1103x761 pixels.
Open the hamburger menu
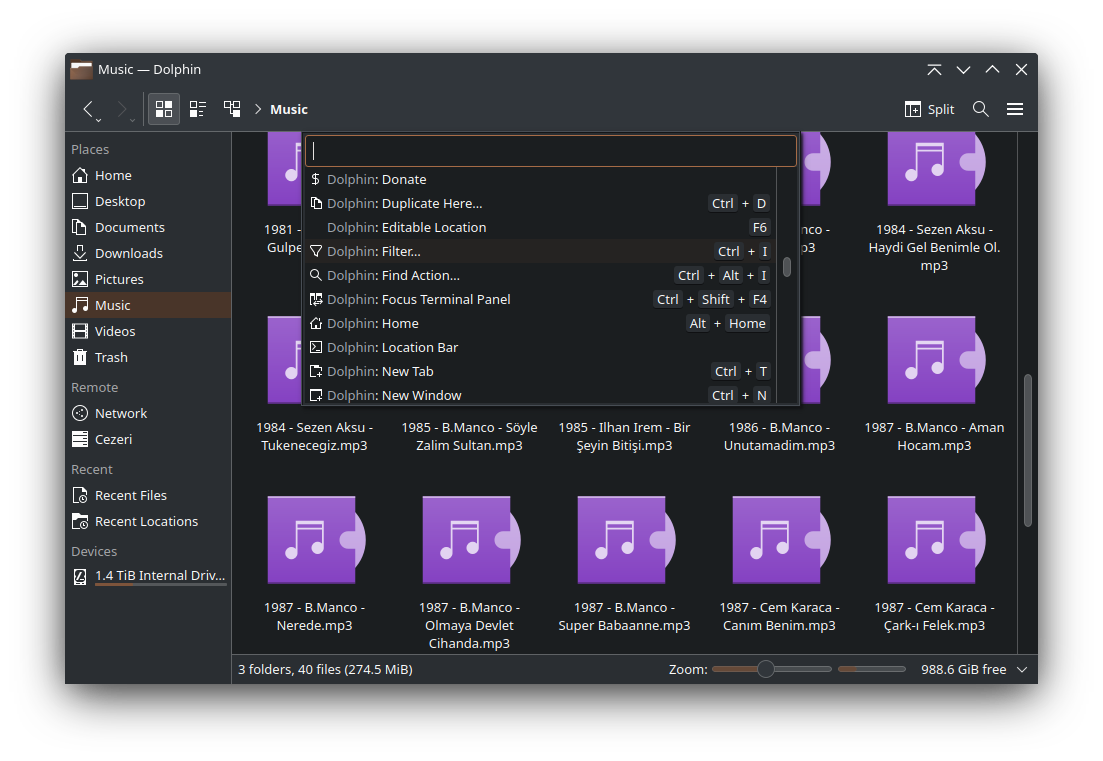click(x=1015, y=109)
